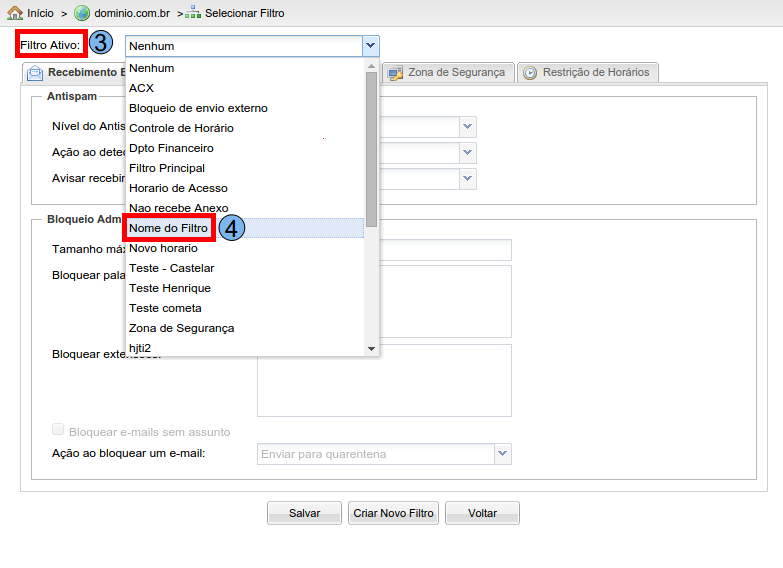The image size is (783, 568).
Task: Click Criar Novo Filtro button
Action: pos(393,513)
